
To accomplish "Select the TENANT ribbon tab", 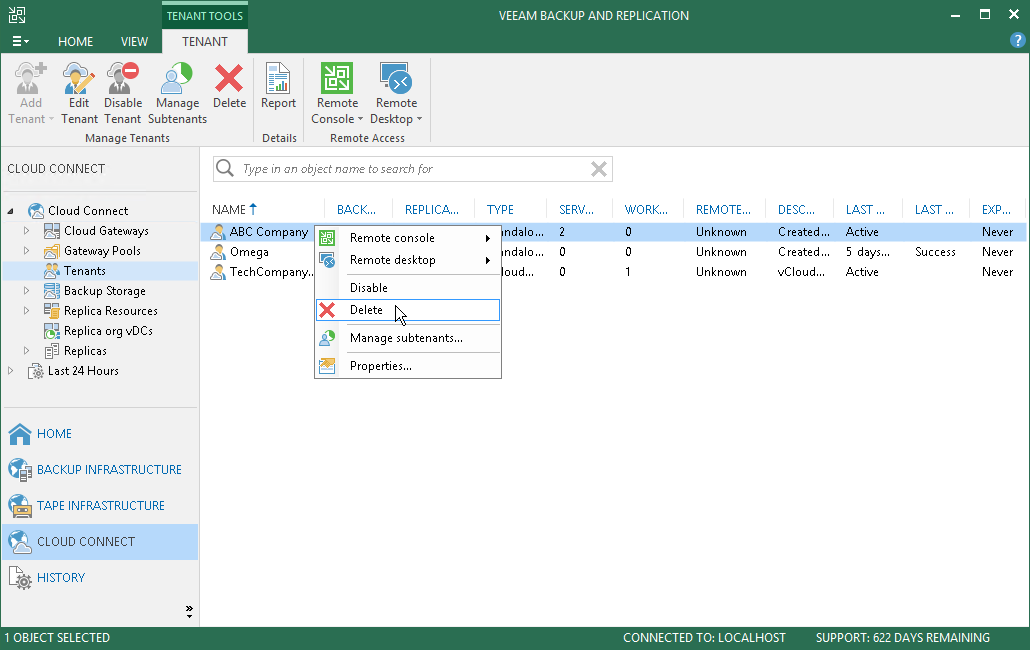I will coord(205,41).
